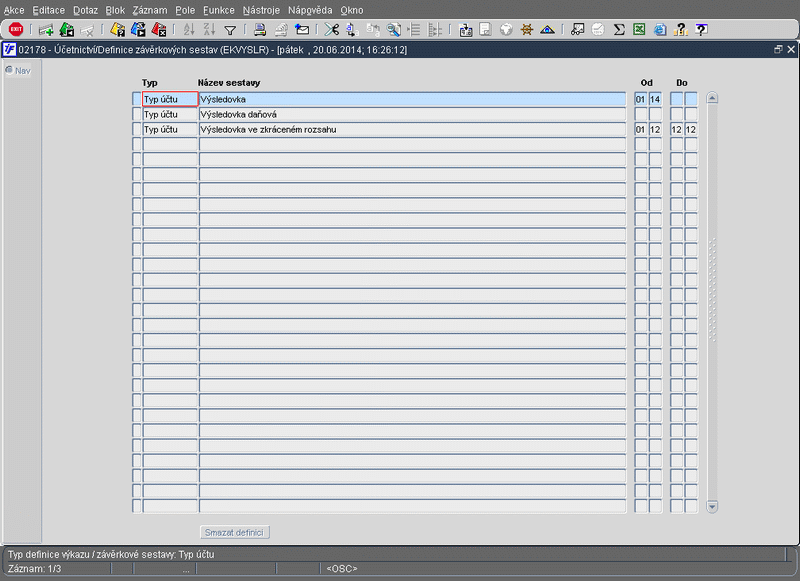Open the Záznam menu
Screen dimensions: 800x581
(x=150, y=10)
